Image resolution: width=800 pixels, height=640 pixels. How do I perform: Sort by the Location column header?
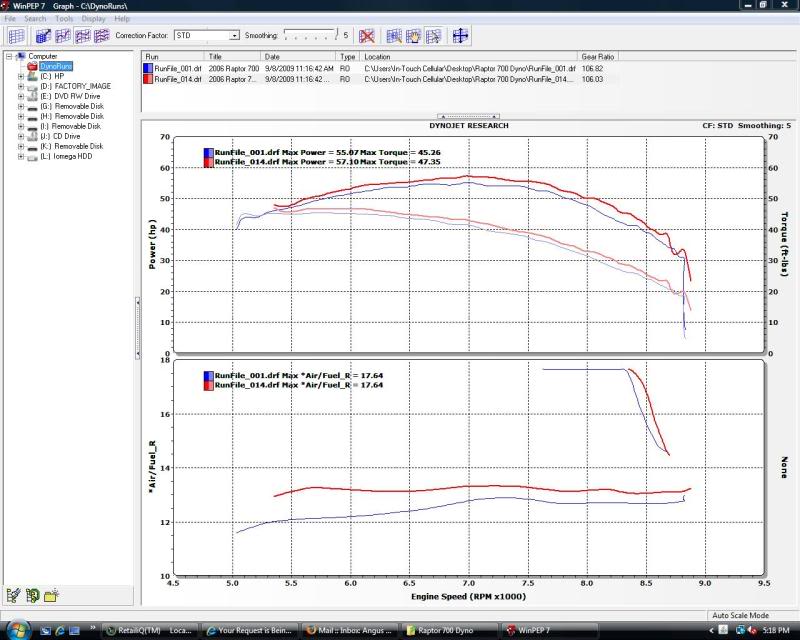click(x=468, y=57)
